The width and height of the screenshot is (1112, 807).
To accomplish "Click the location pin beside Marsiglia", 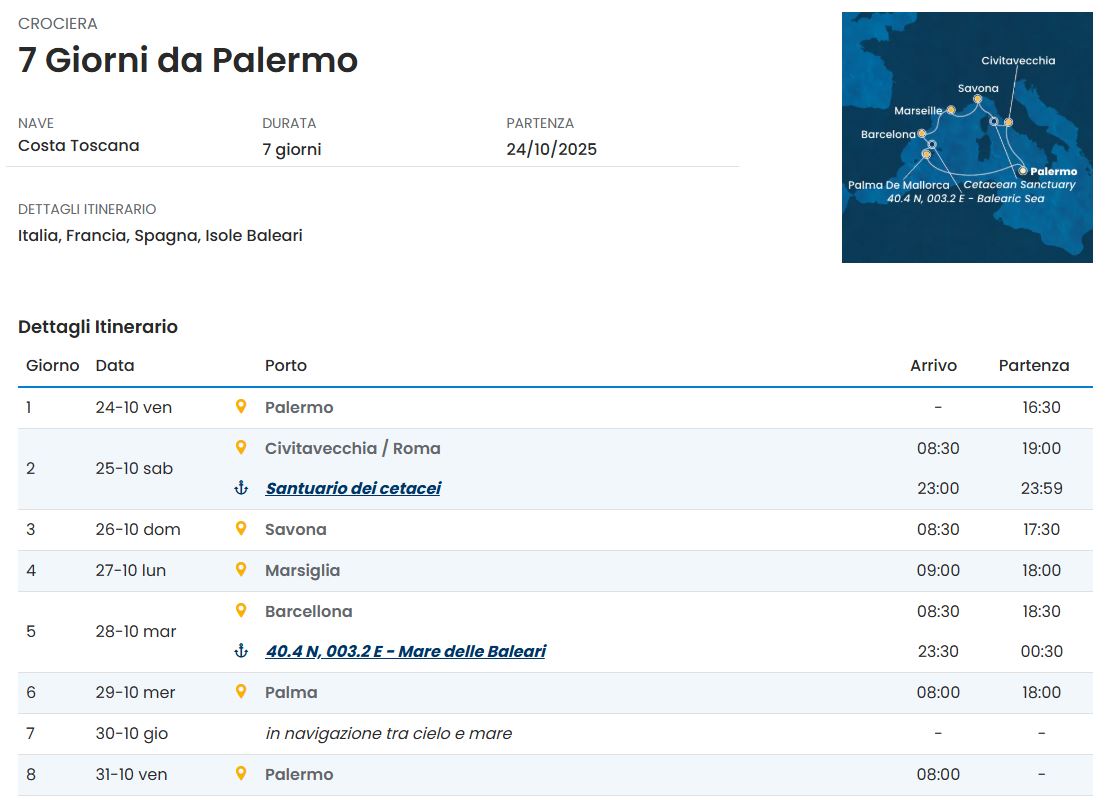I will (x=241, y=569).
